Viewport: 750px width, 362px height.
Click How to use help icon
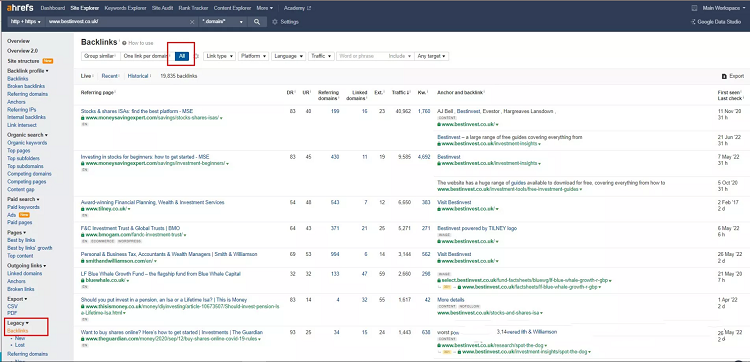[x=124, y=43]
